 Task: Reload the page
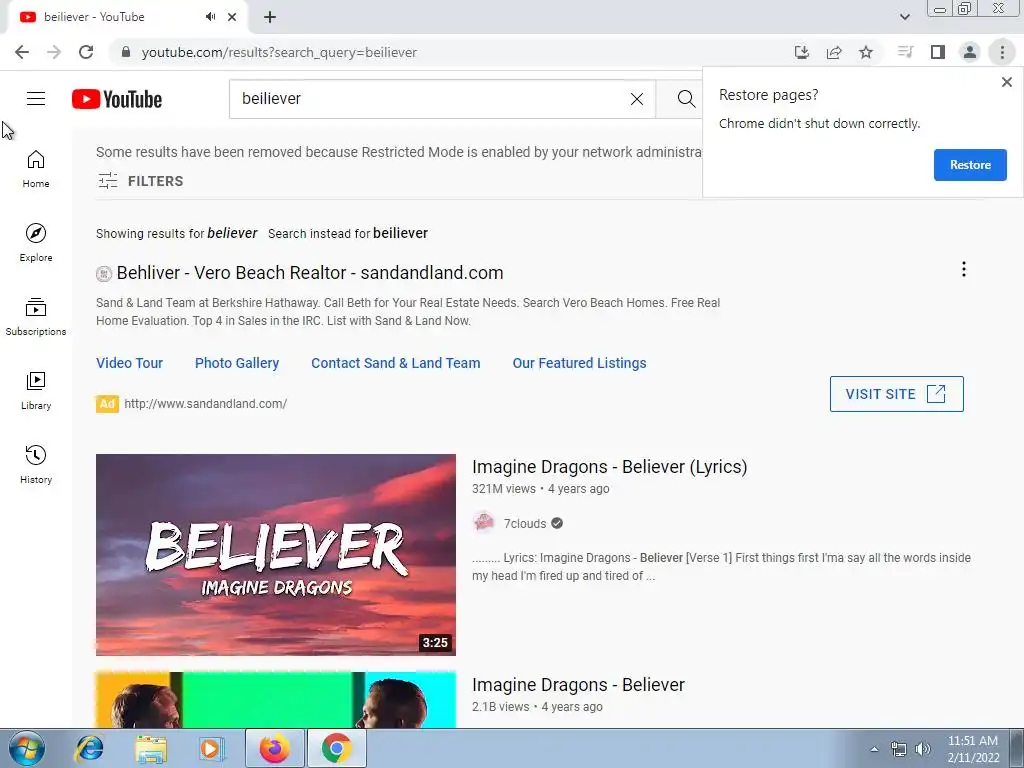click(86, 52)
